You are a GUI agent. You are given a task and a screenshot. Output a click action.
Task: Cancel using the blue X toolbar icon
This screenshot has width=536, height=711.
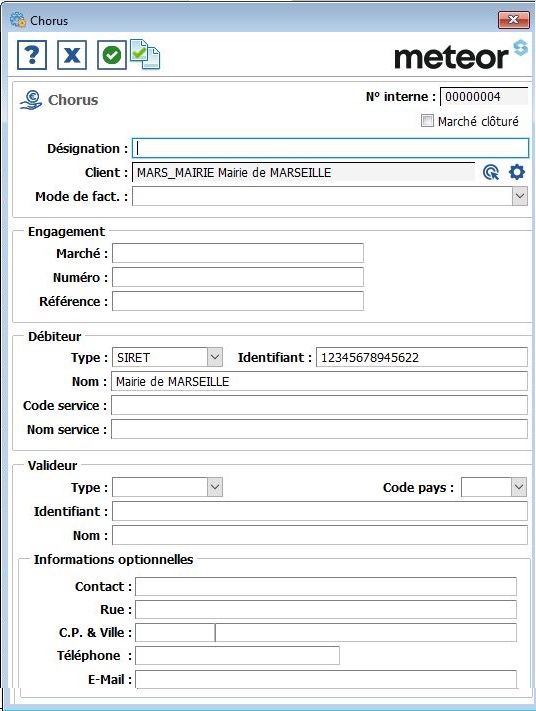[72, 55]
